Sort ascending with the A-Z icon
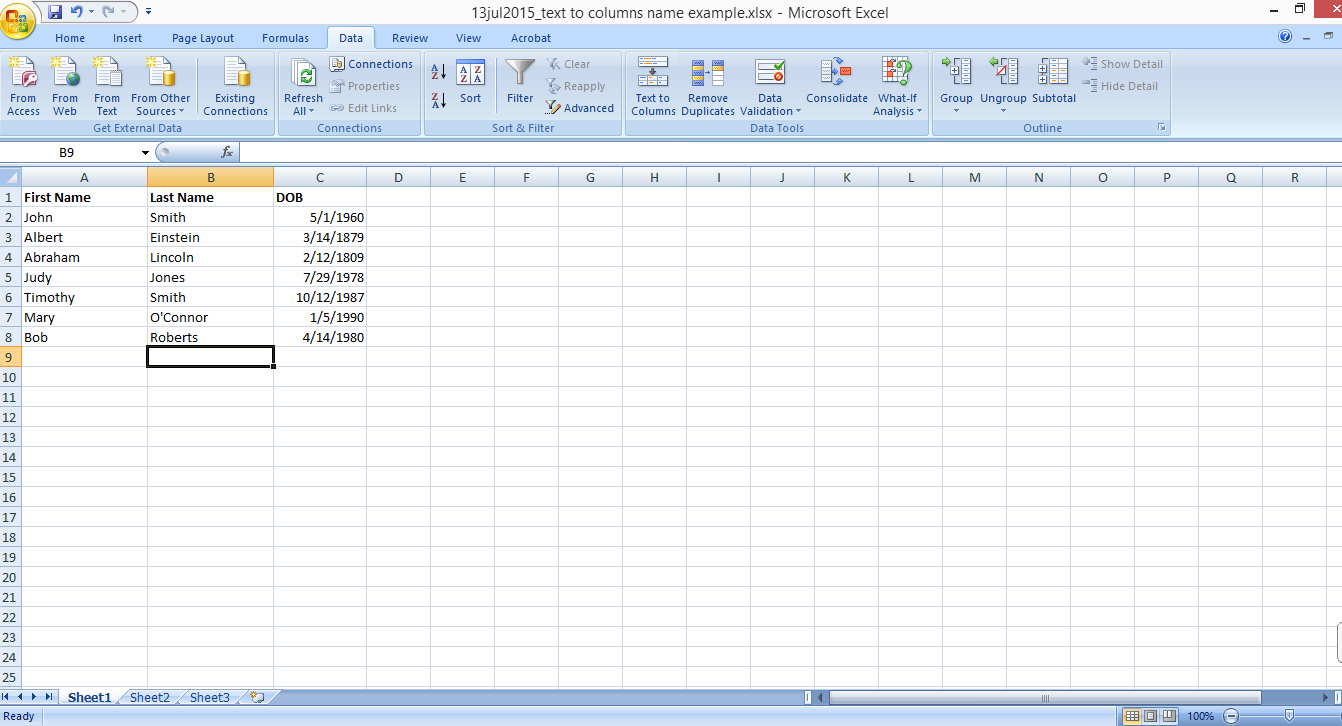This screenshot has width=1342, height=726. pos(438,72)
